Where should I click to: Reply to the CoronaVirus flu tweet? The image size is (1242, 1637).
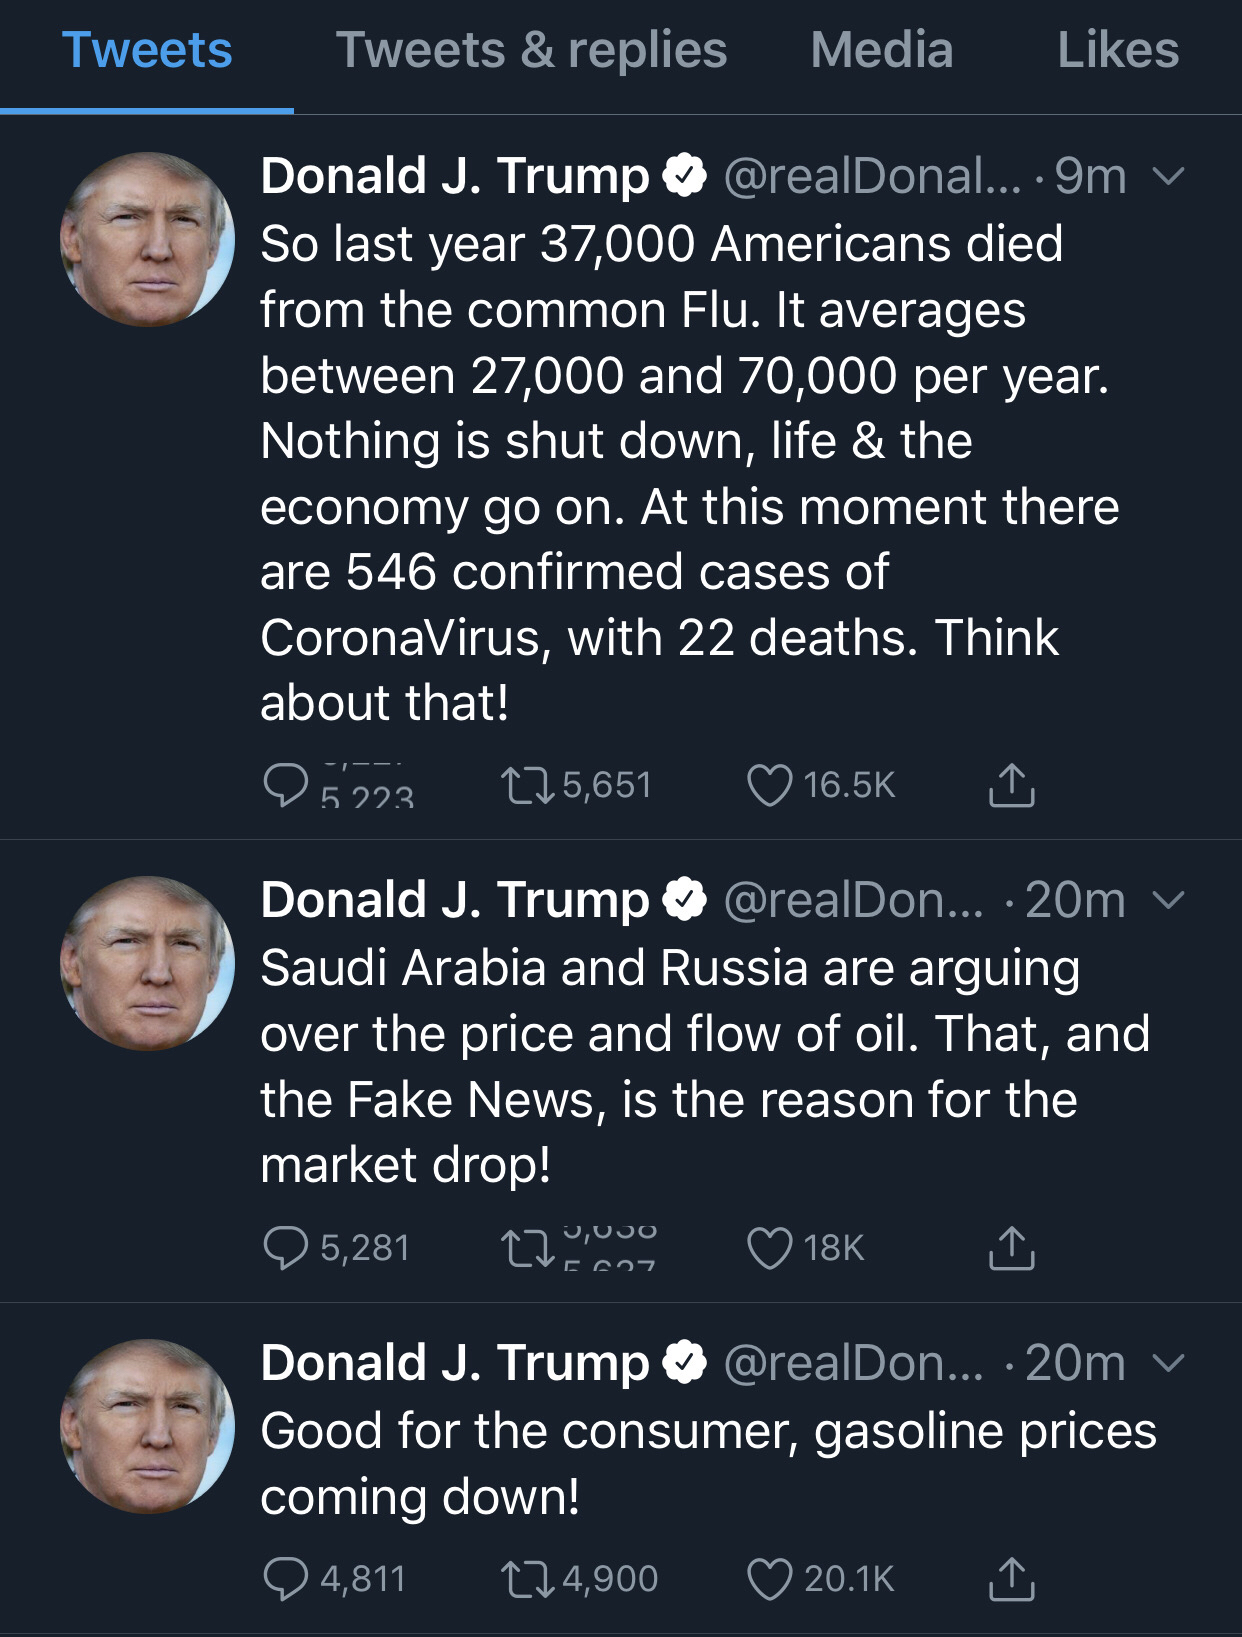point(286,785)
